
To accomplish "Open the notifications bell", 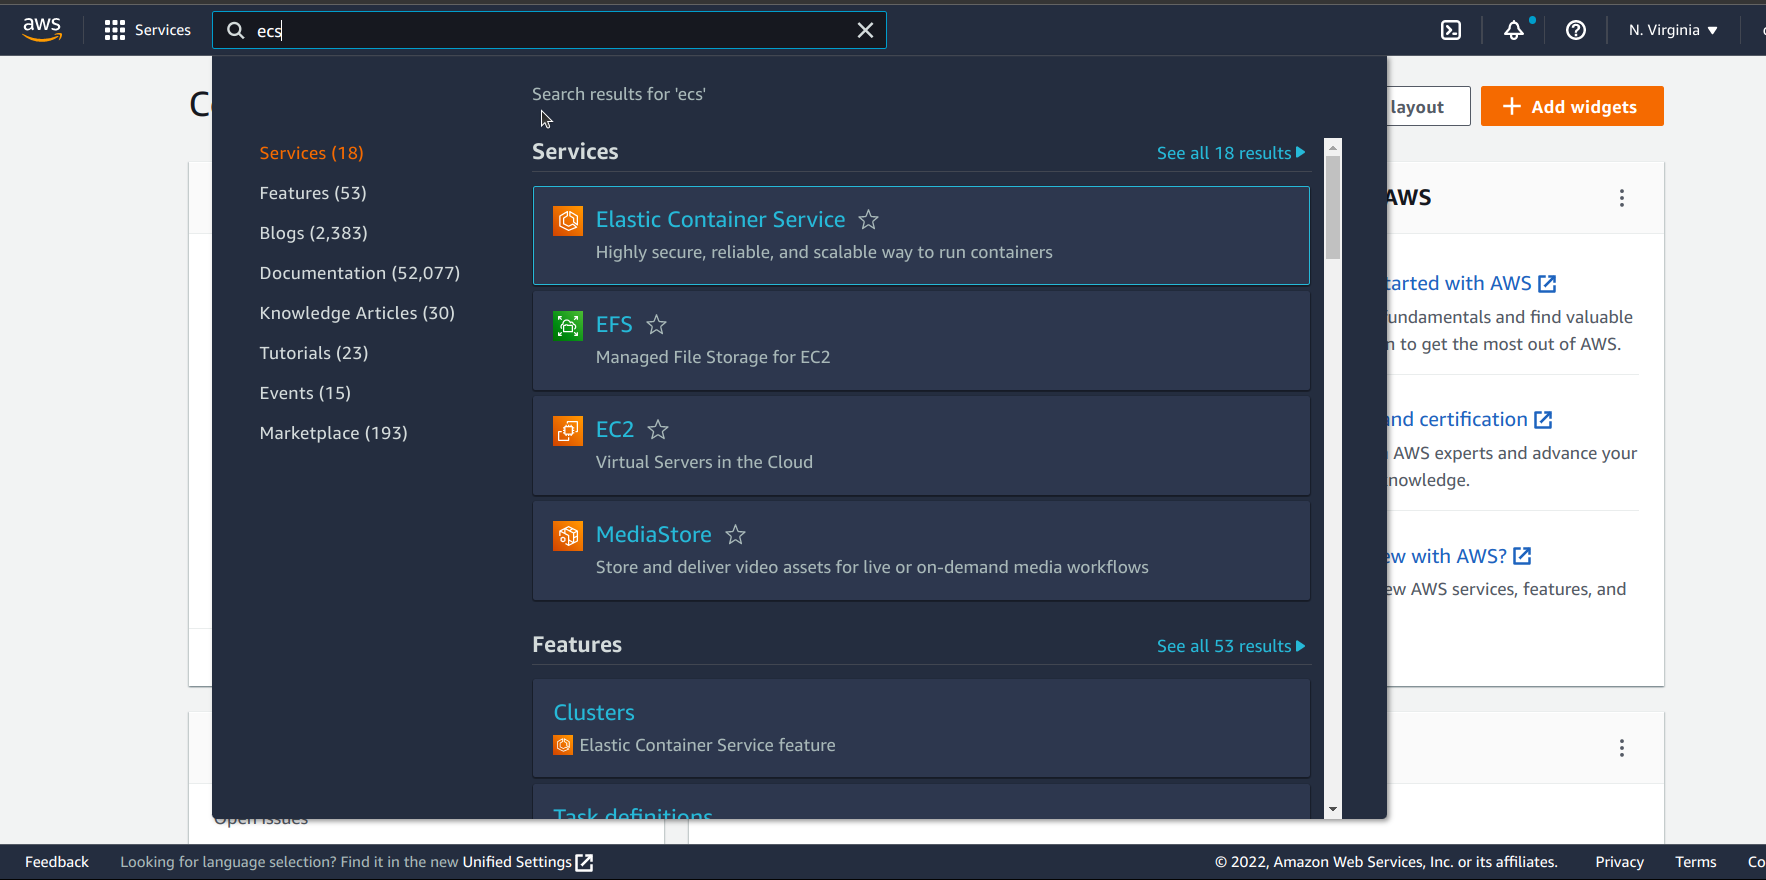I will [1514, 30].
